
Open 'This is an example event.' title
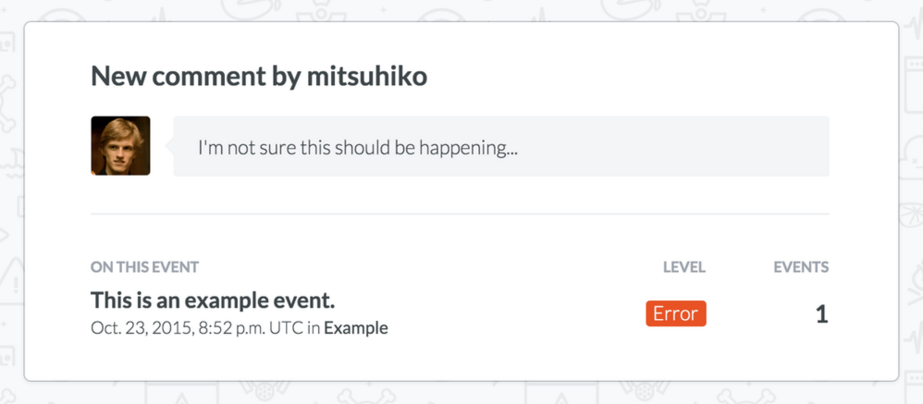[213, 300]
